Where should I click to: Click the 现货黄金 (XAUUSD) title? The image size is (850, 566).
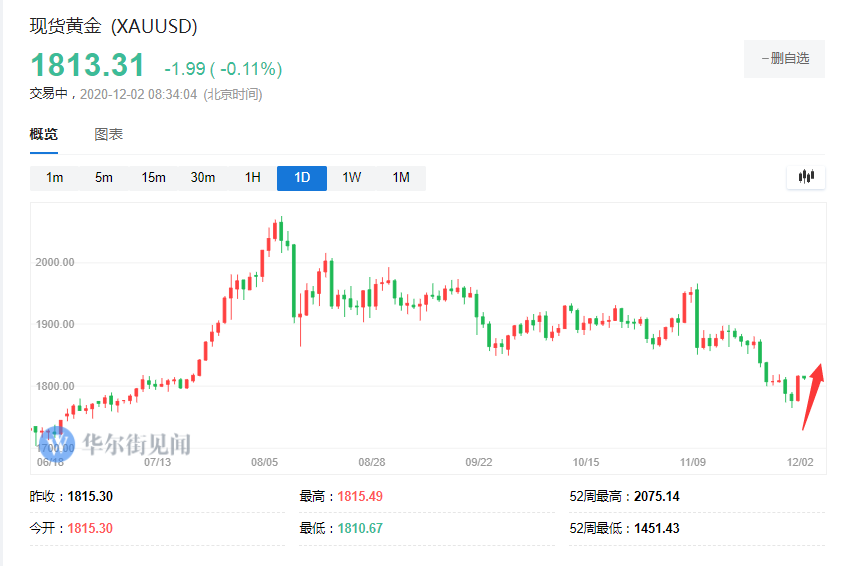click(113, 26)
